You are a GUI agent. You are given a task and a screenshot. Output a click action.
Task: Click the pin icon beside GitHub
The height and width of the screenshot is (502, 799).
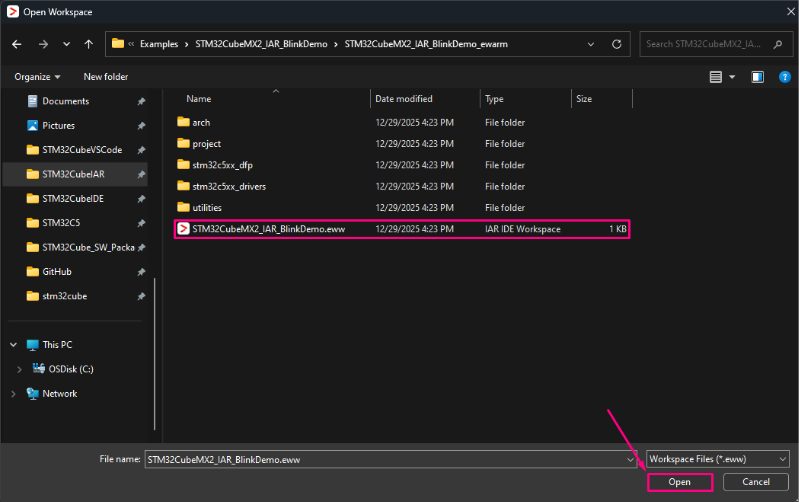coord(141,272)
